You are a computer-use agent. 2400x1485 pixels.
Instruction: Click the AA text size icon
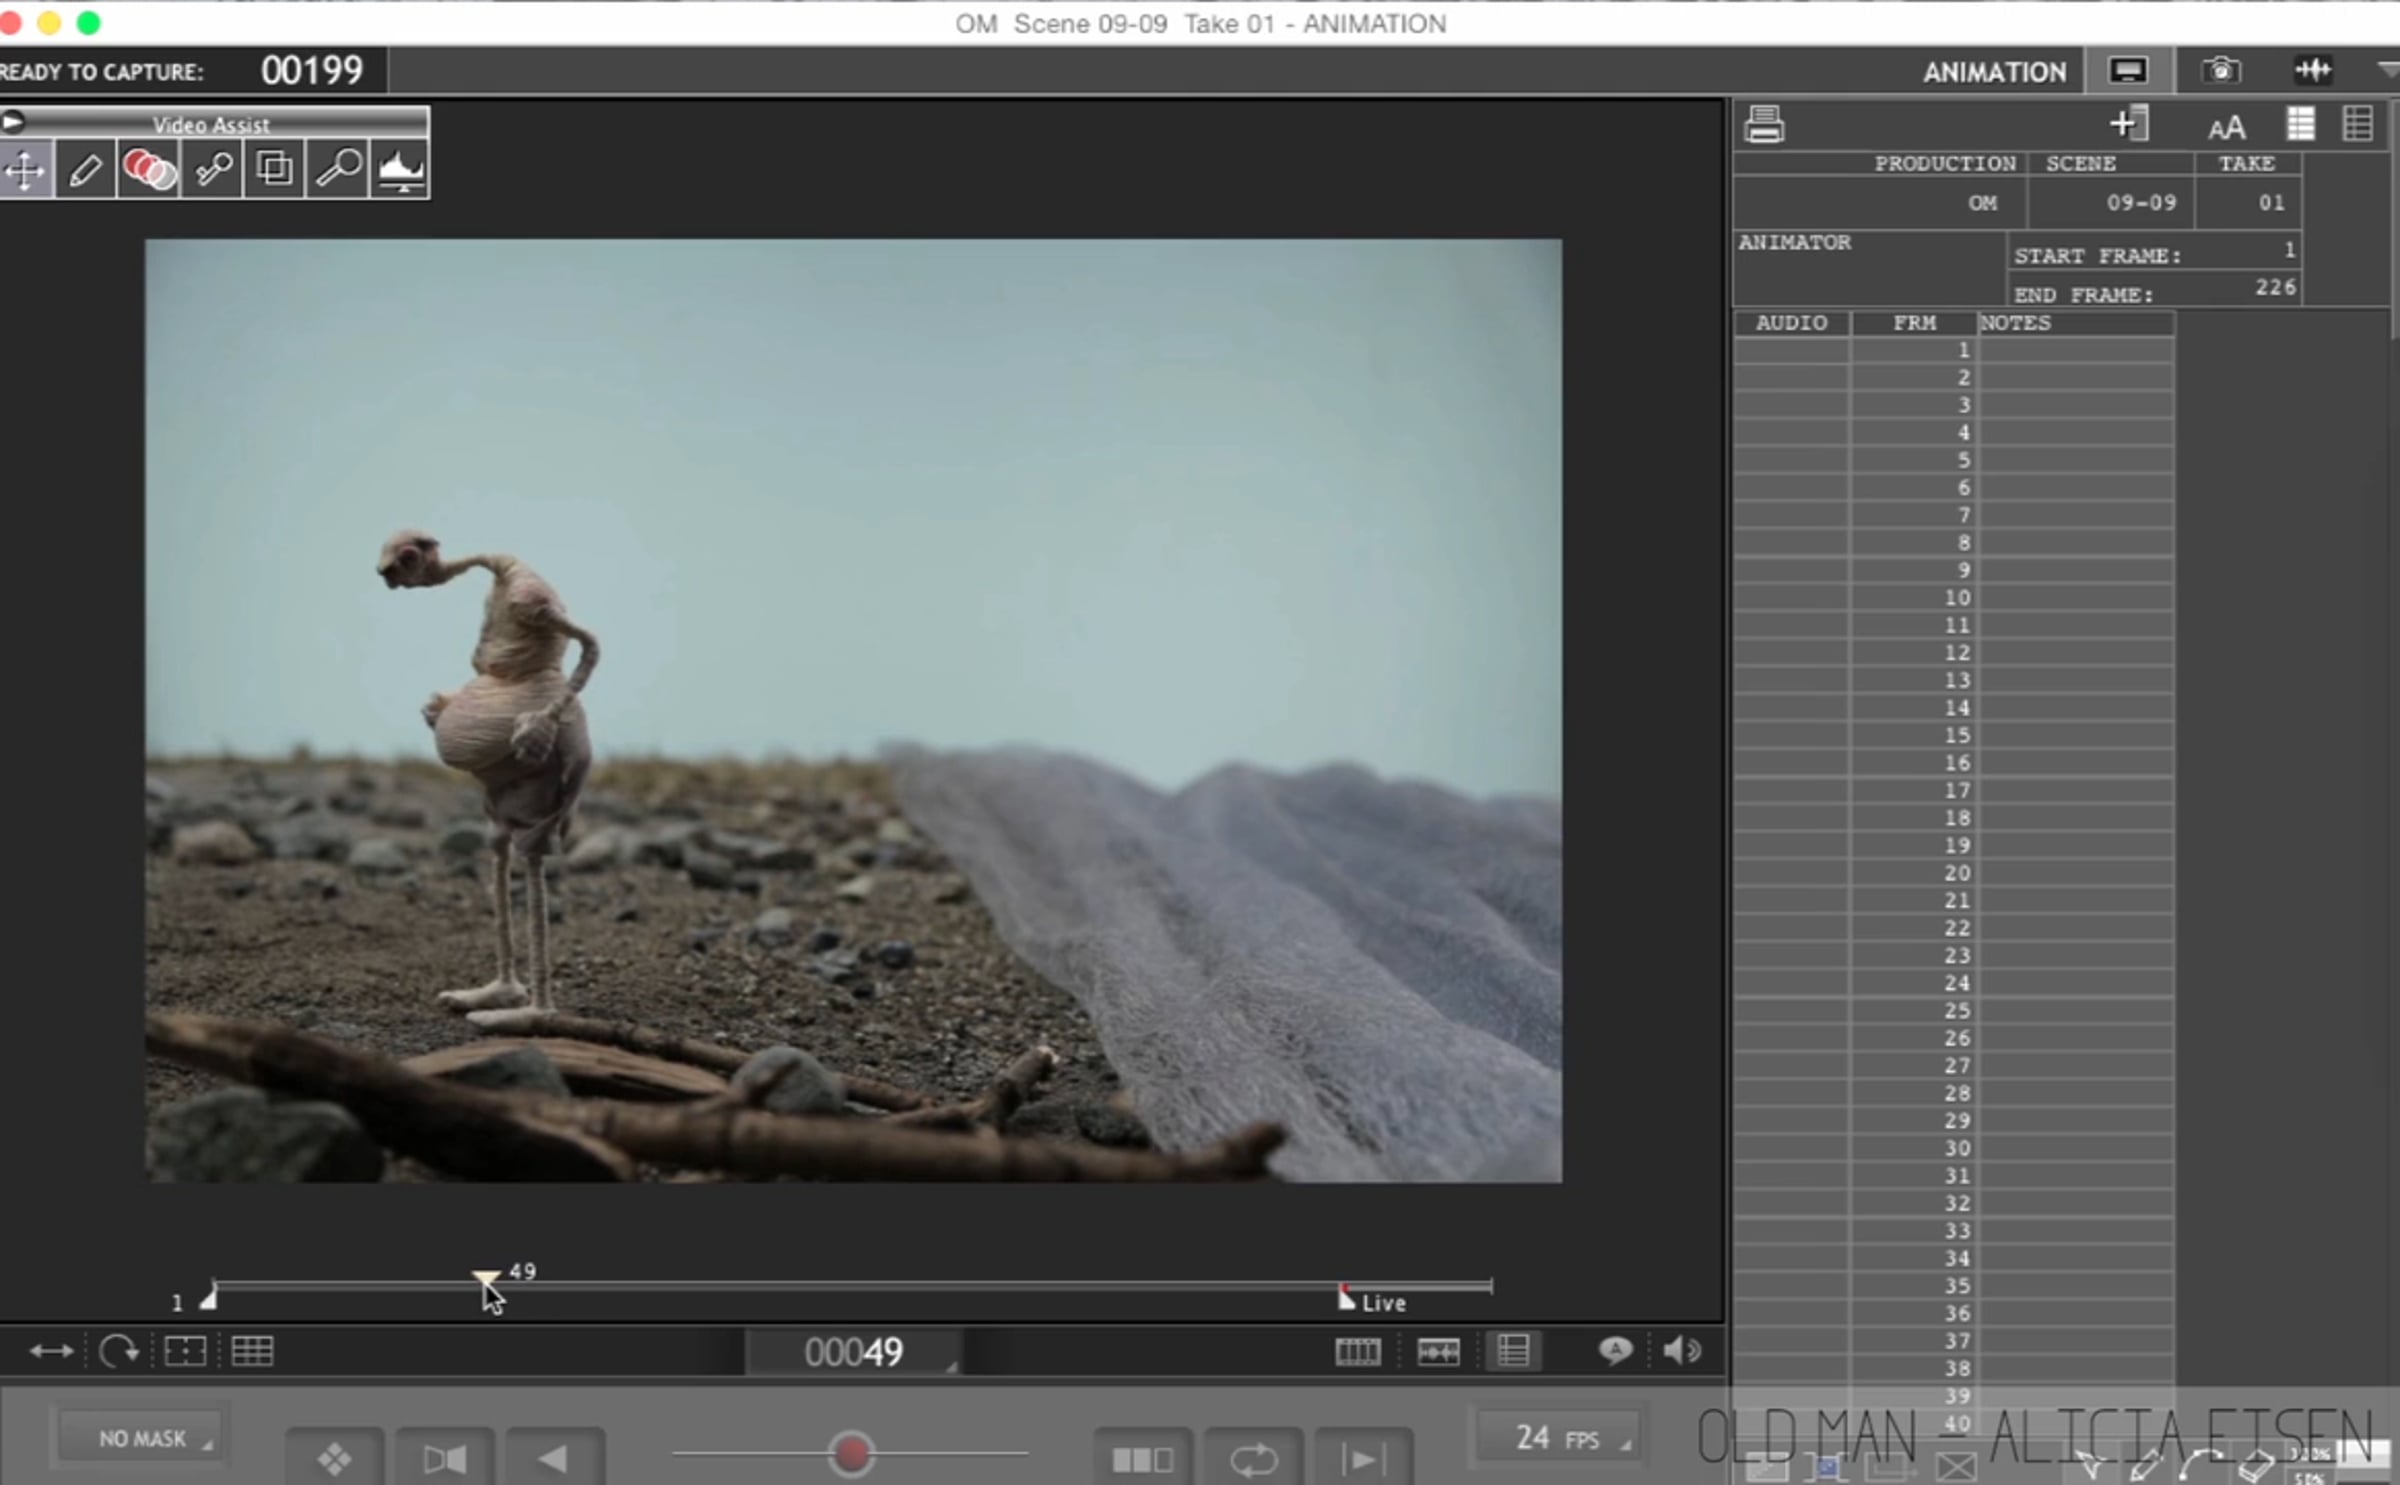(x=2226, y=128)
